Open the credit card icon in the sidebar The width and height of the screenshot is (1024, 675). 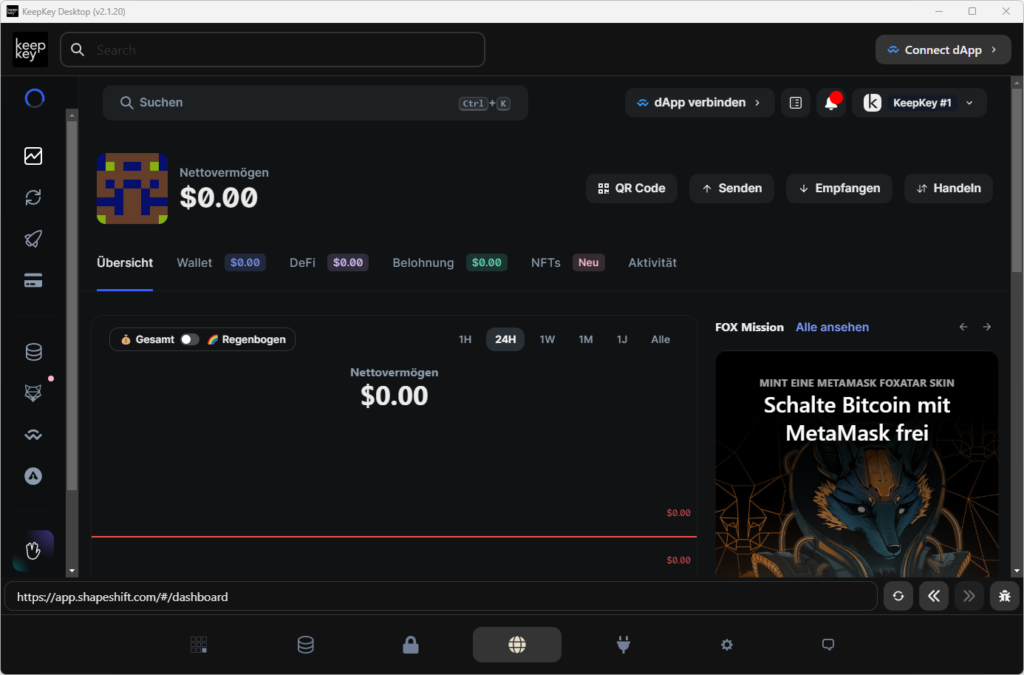(33, 280)
